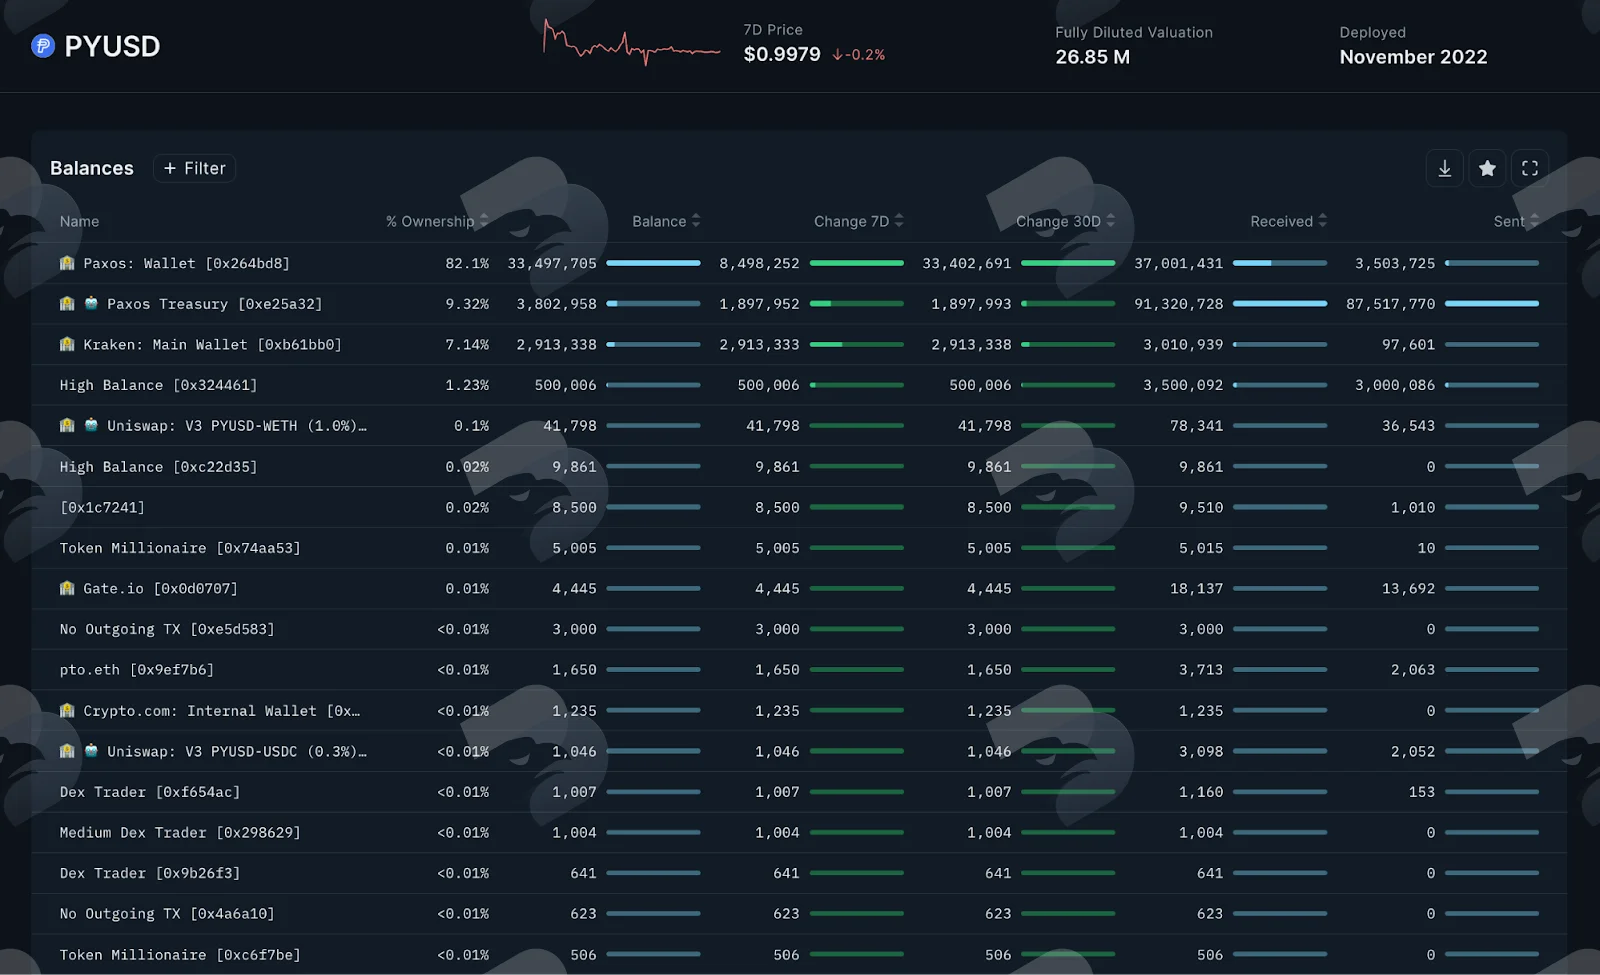Image resolution: width=1600 pixels, height=975 pixels.
Task: Open Paxos: Wallet [0x264bd8] address
Action: (186, 263)
